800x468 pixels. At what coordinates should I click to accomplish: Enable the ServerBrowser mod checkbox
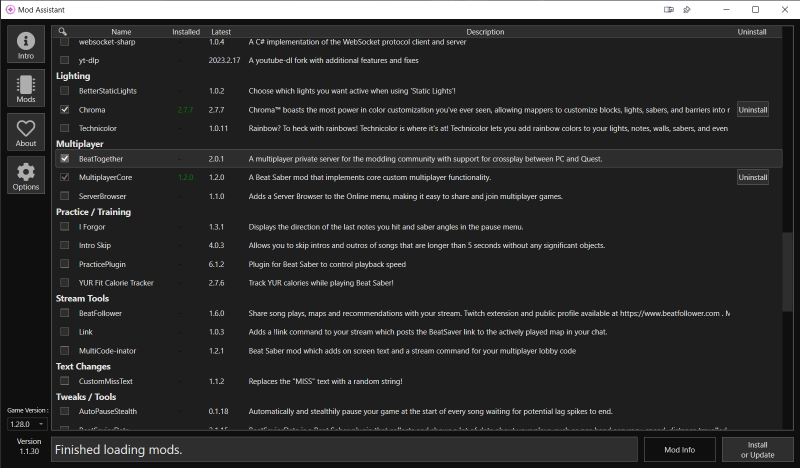65,196
